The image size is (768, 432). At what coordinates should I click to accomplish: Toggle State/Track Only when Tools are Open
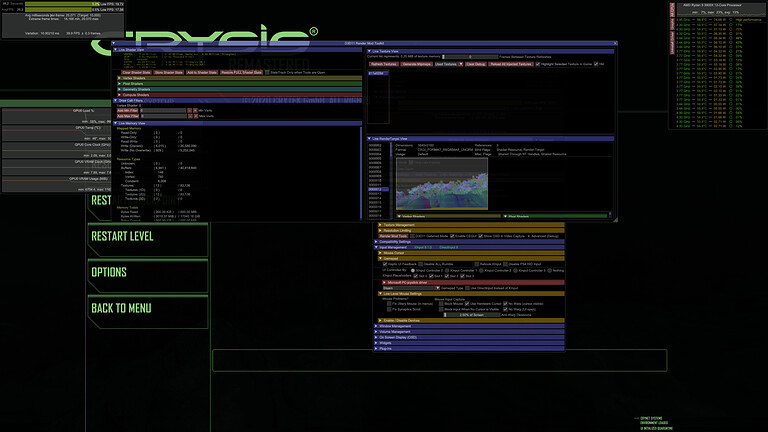[267, 72]
